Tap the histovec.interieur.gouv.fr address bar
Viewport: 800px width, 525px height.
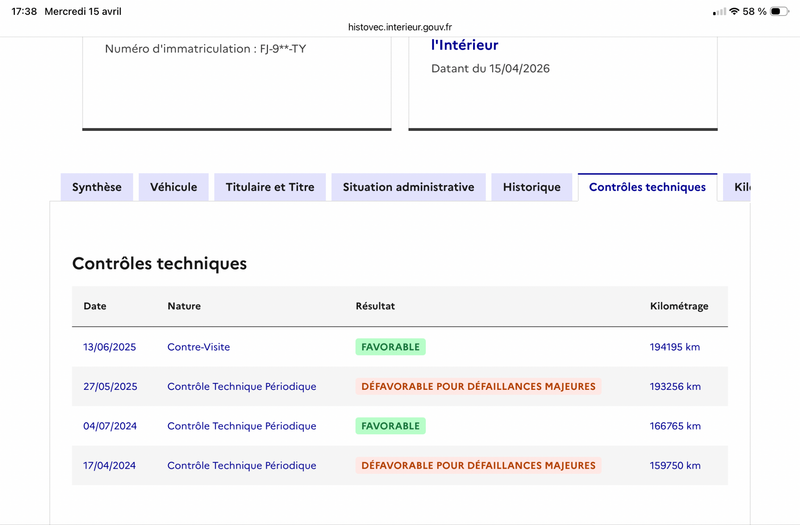(400, 27)
